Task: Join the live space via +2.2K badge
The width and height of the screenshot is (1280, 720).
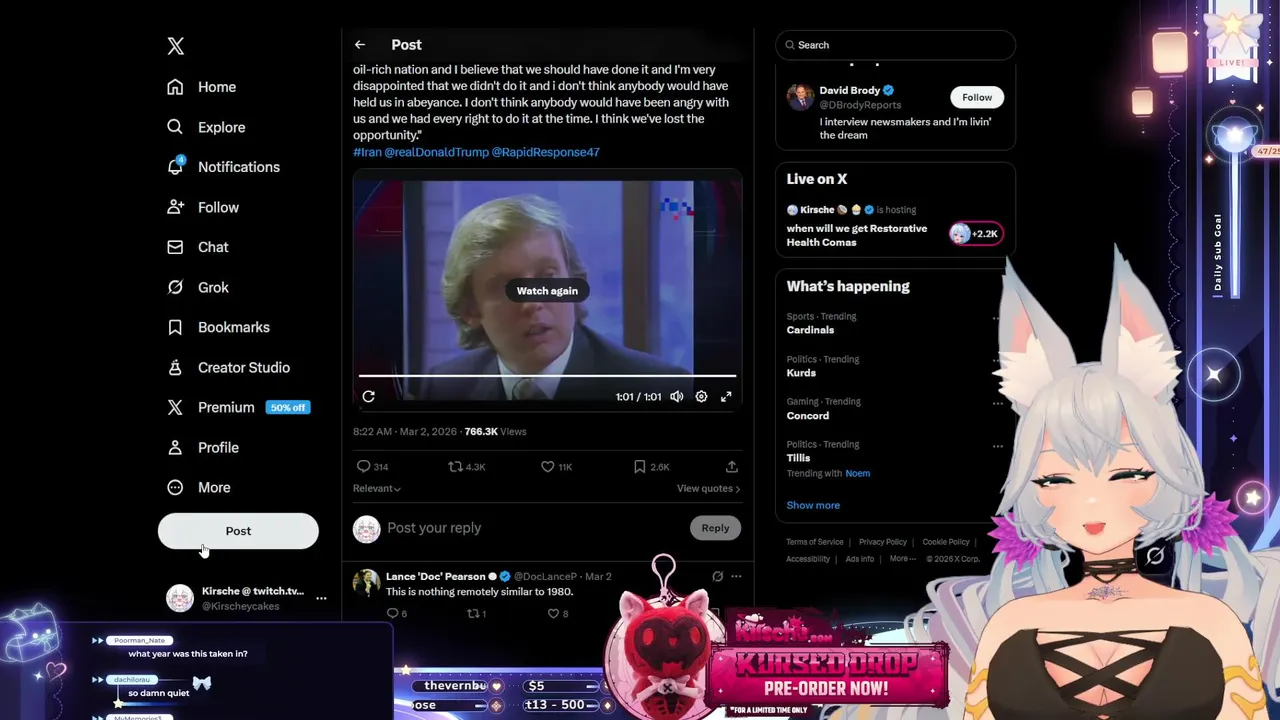Action: tap(975, 234)
